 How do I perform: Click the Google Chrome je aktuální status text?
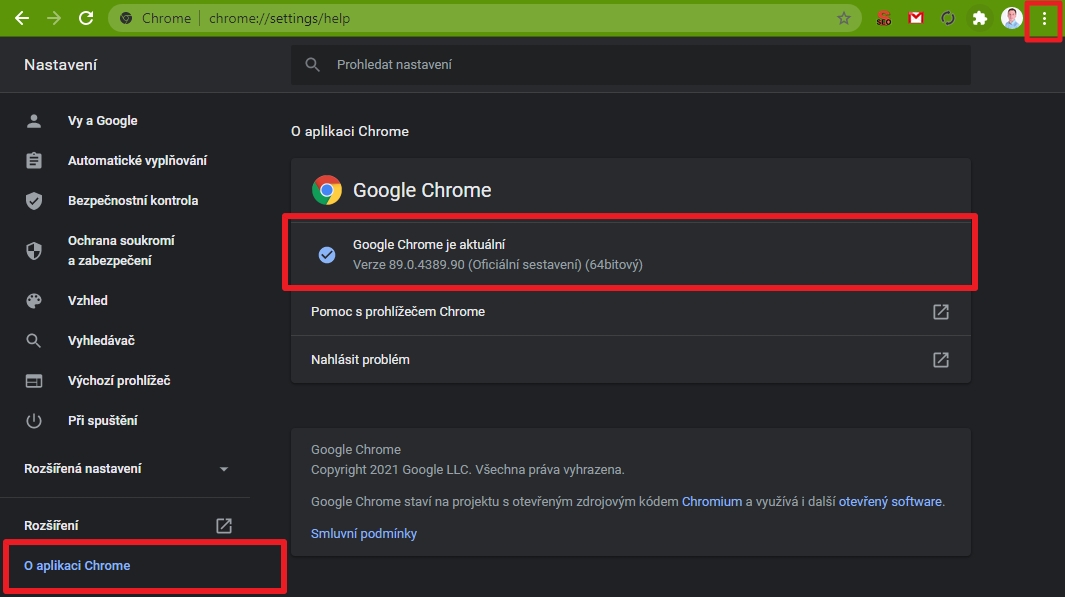point(429,245)
